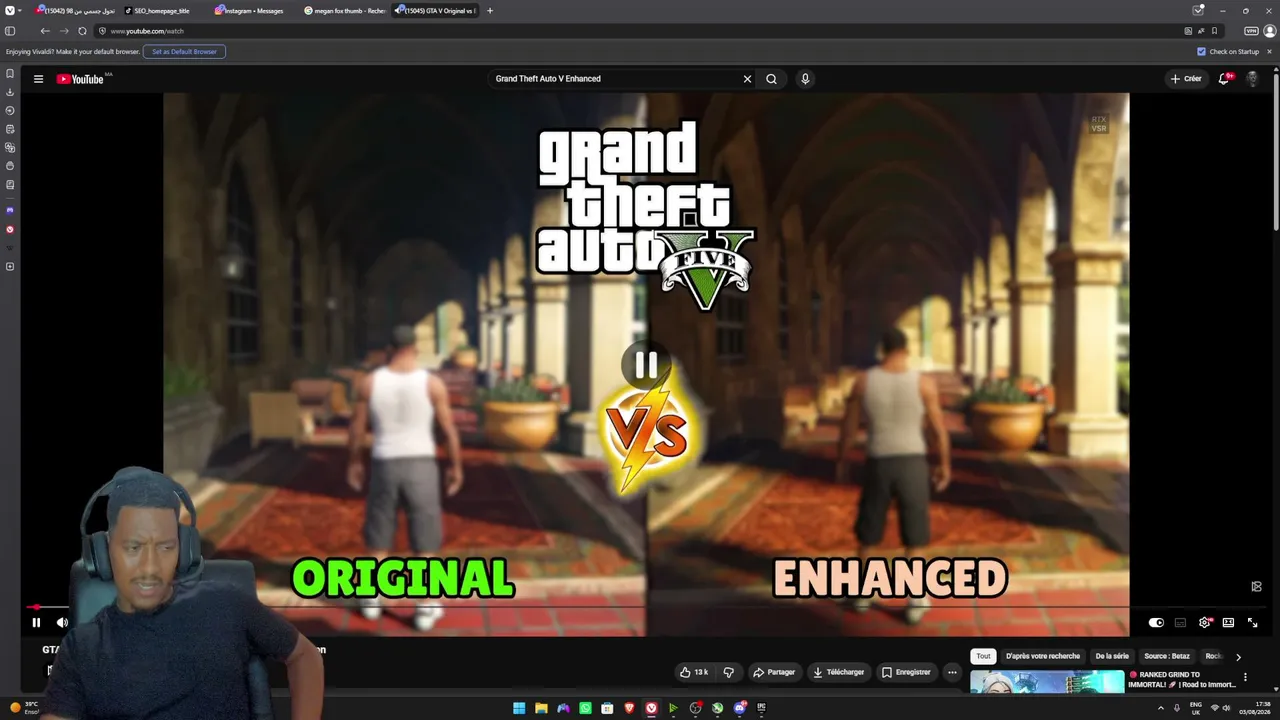Go to YouTube home via logo

pos(80,79)
